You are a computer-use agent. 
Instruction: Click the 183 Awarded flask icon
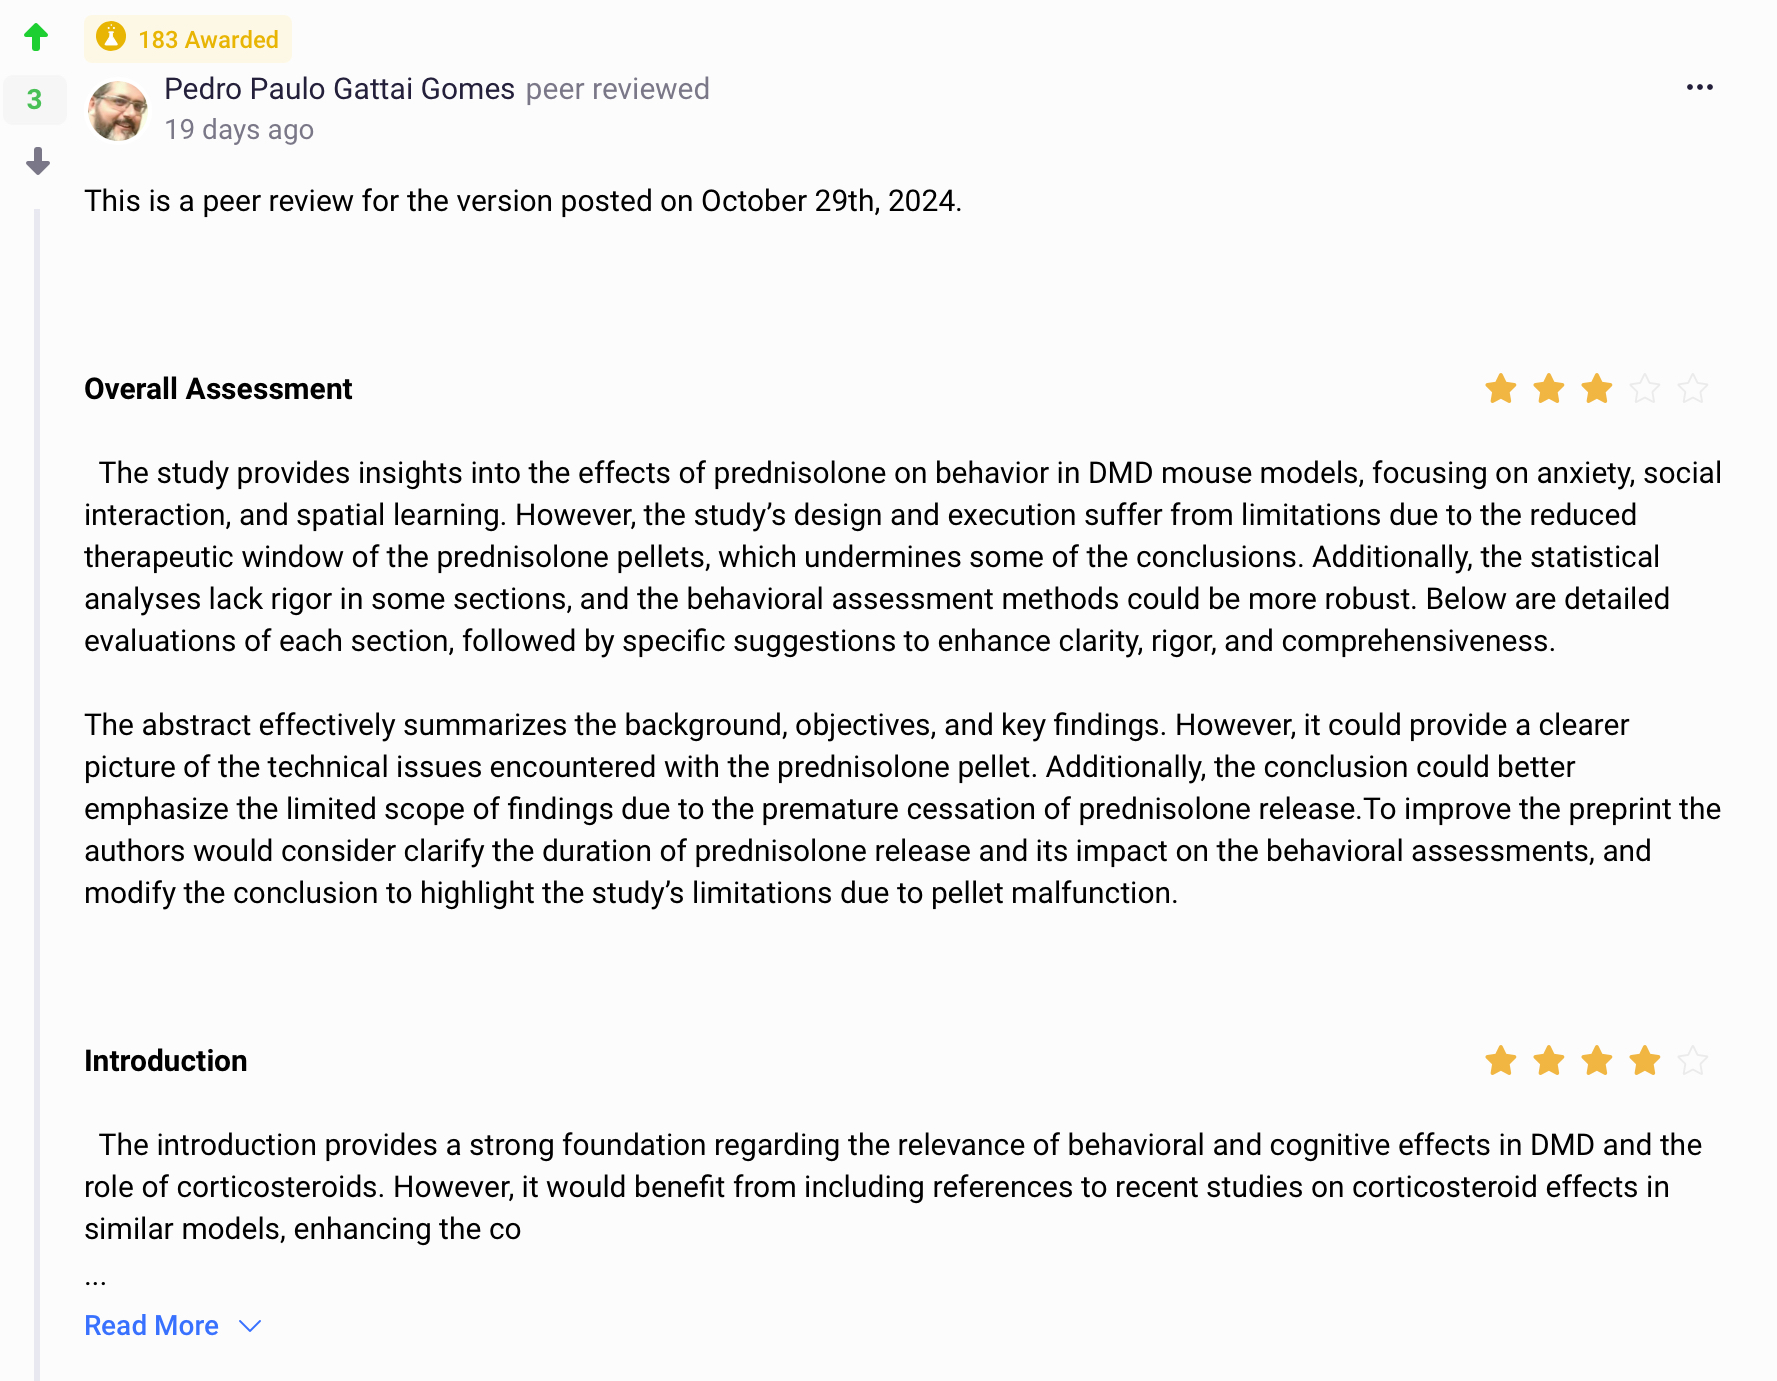click(x=111, y=38)
